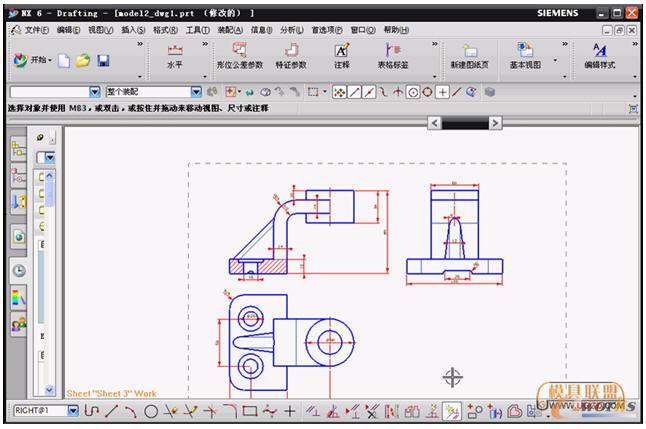Open the History clock panel in sidebar
The image size is (646, 429).
pos(18,270)
